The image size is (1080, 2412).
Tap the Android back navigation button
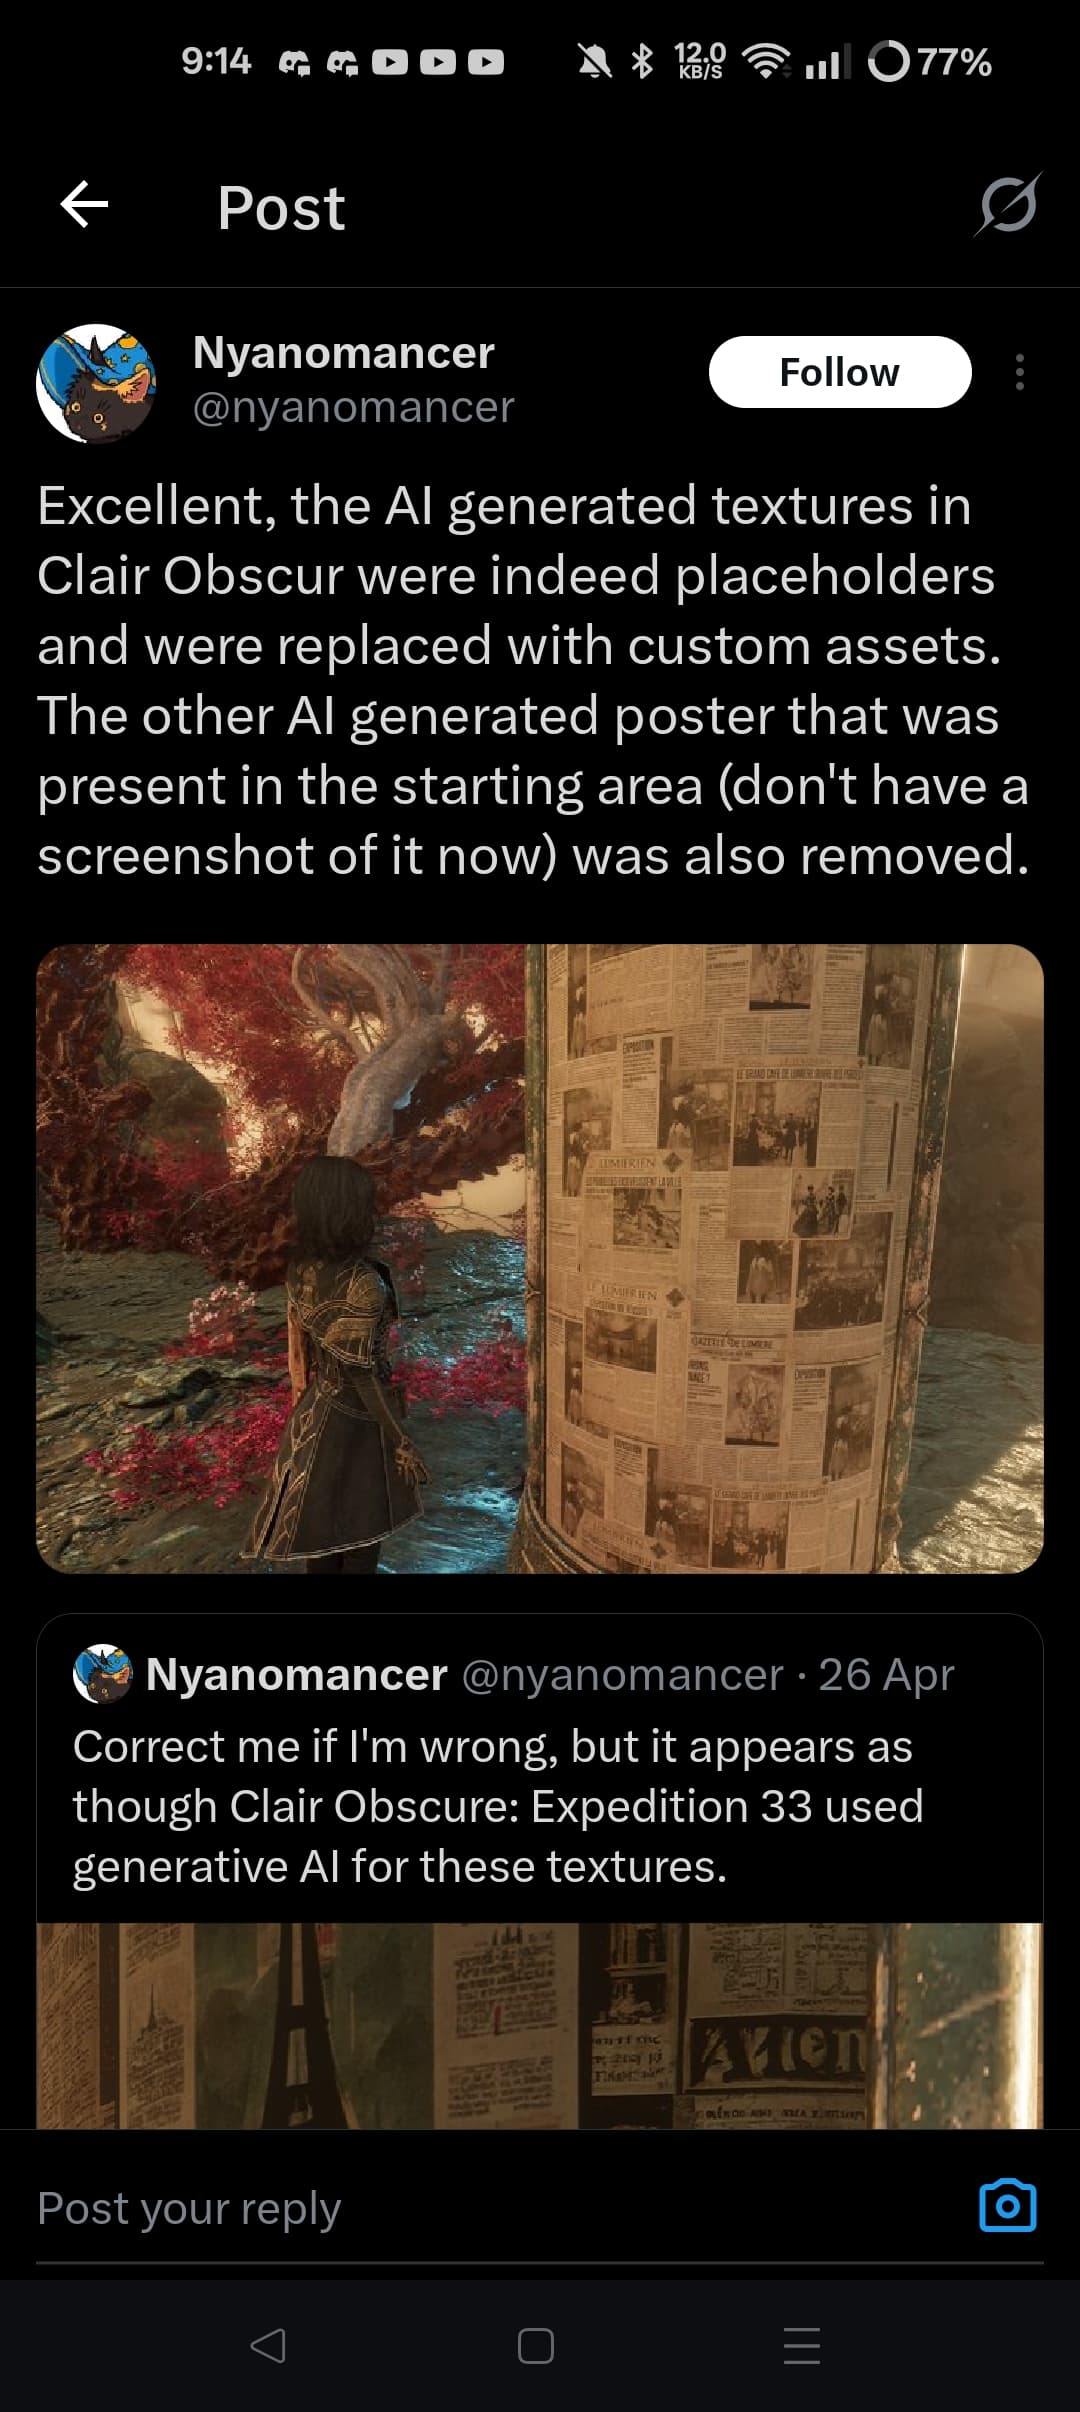click(x=268, y=2346)
